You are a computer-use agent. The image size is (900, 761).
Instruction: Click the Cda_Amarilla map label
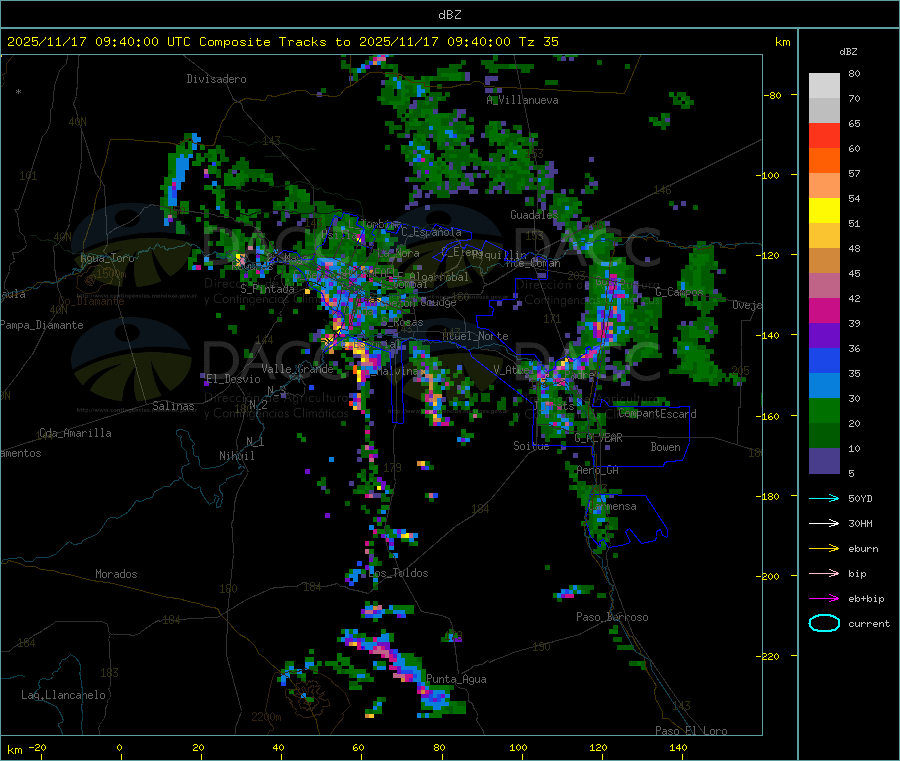75,433
